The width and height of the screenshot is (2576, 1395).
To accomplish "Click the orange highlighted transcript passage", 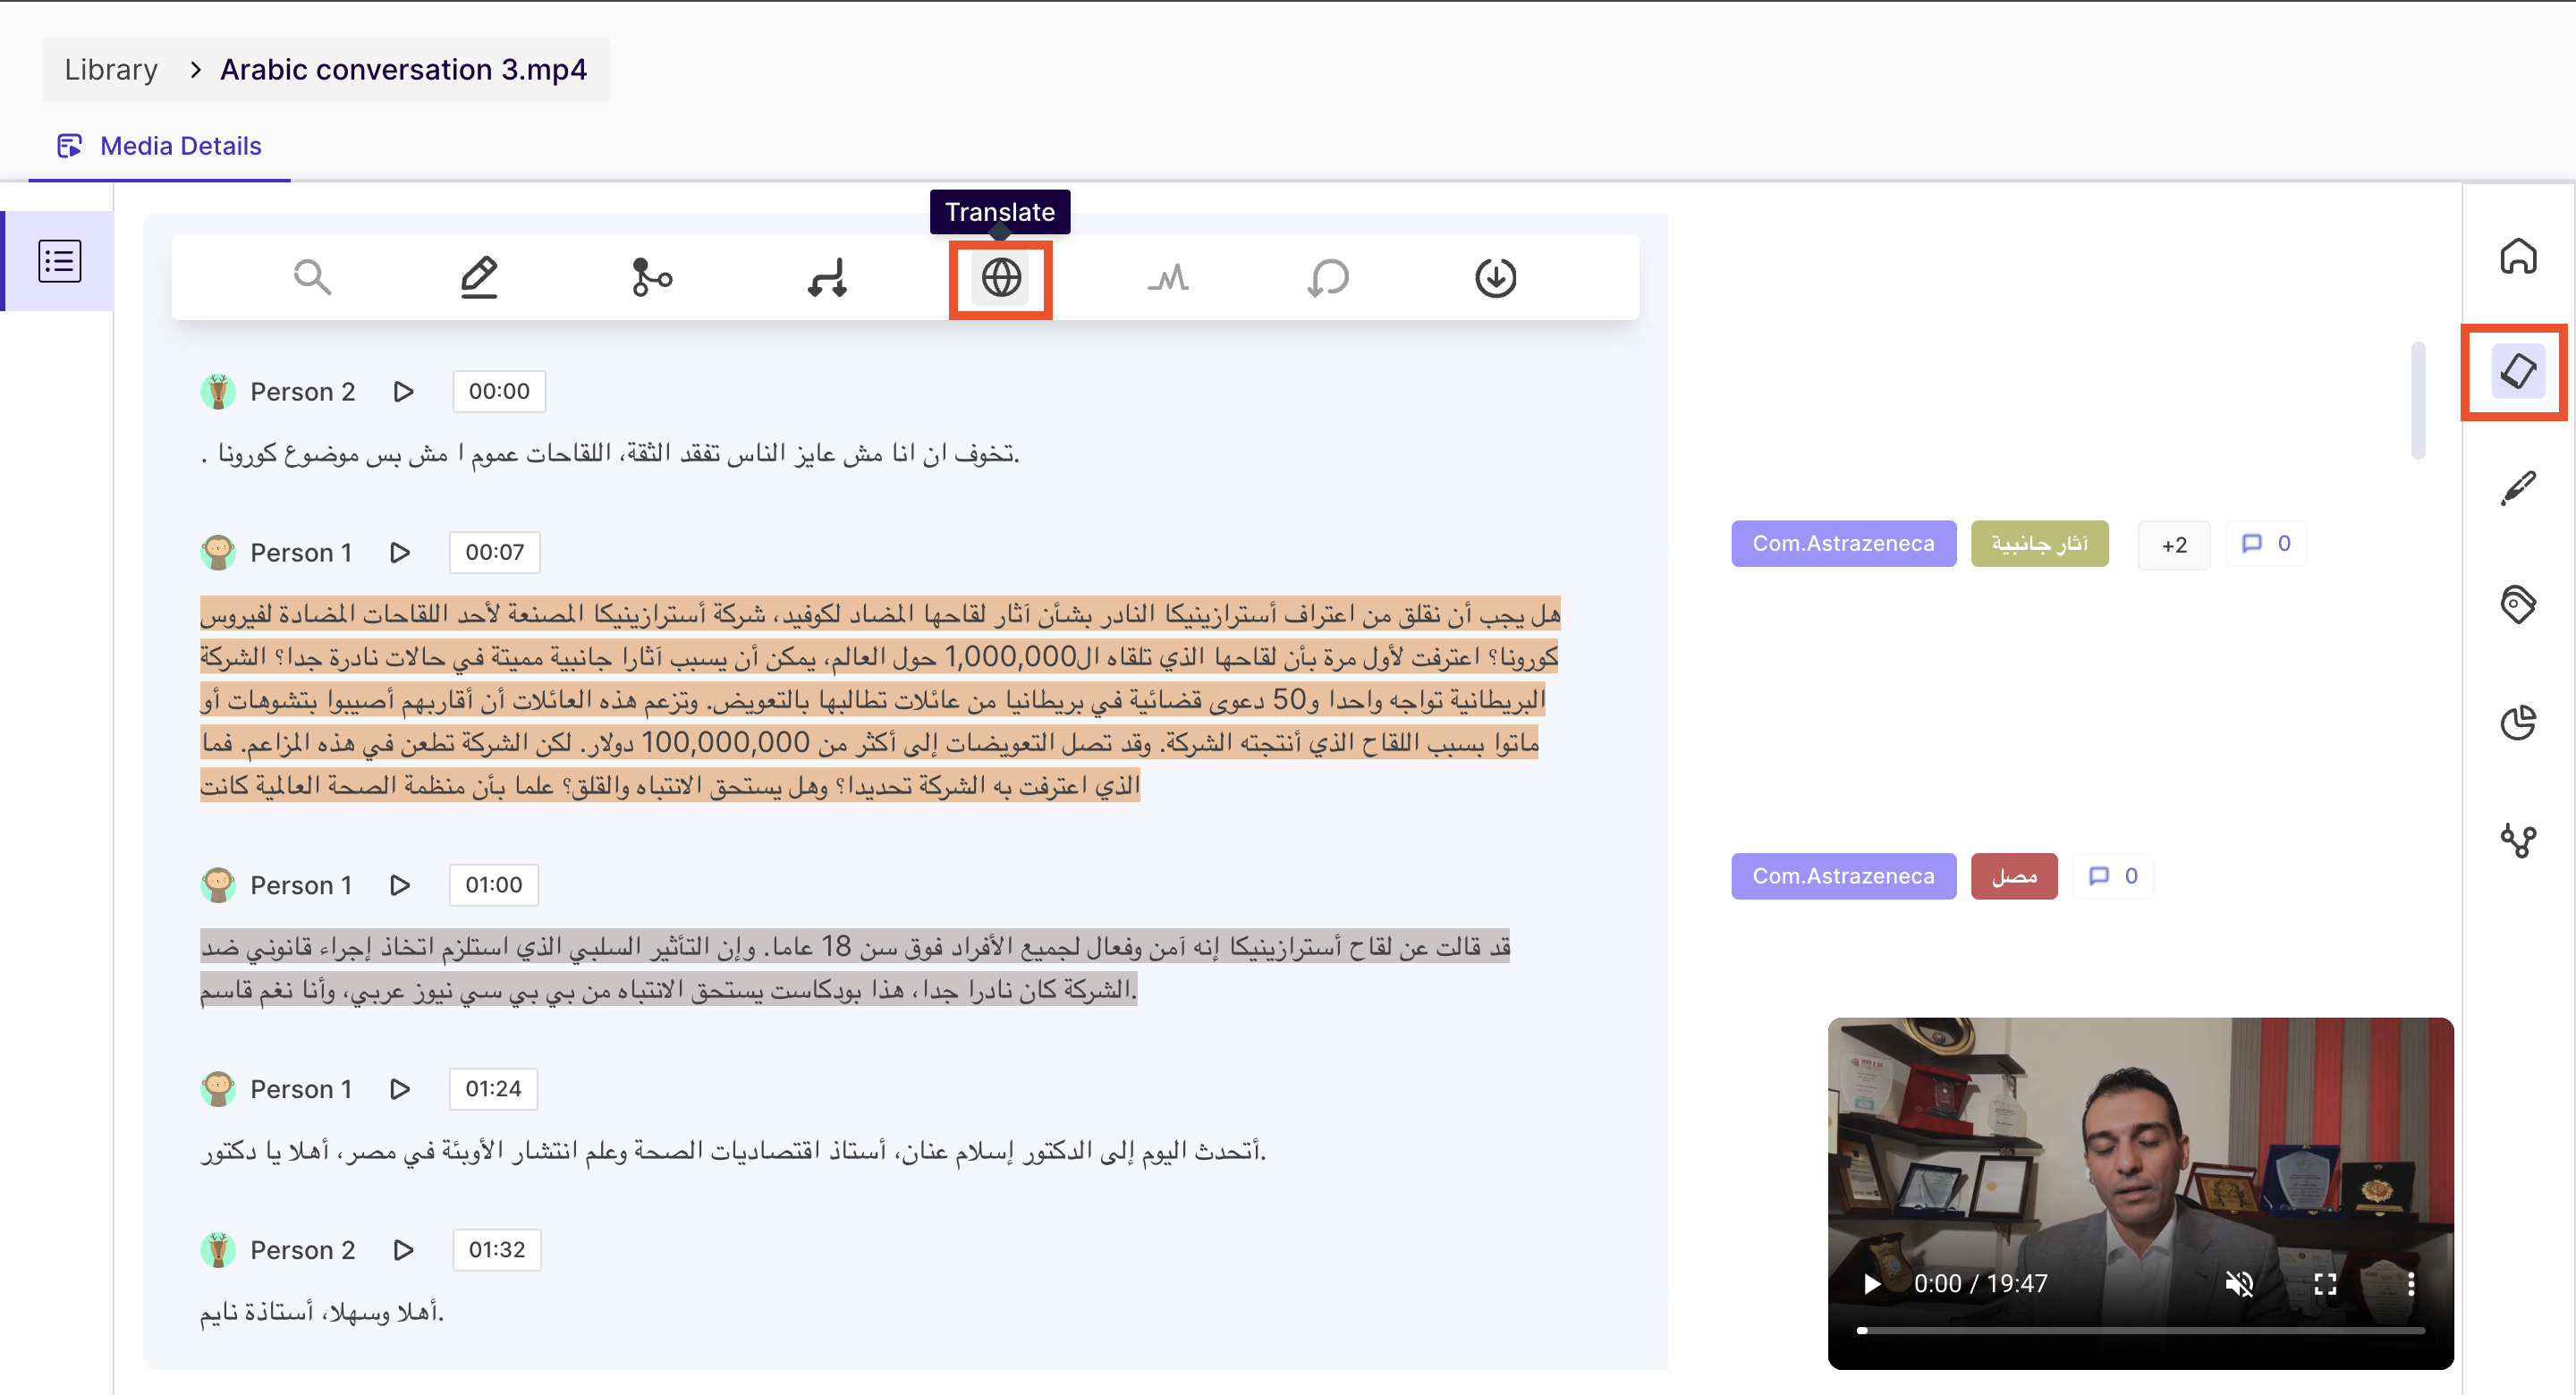I will click(x=879, y=700).
